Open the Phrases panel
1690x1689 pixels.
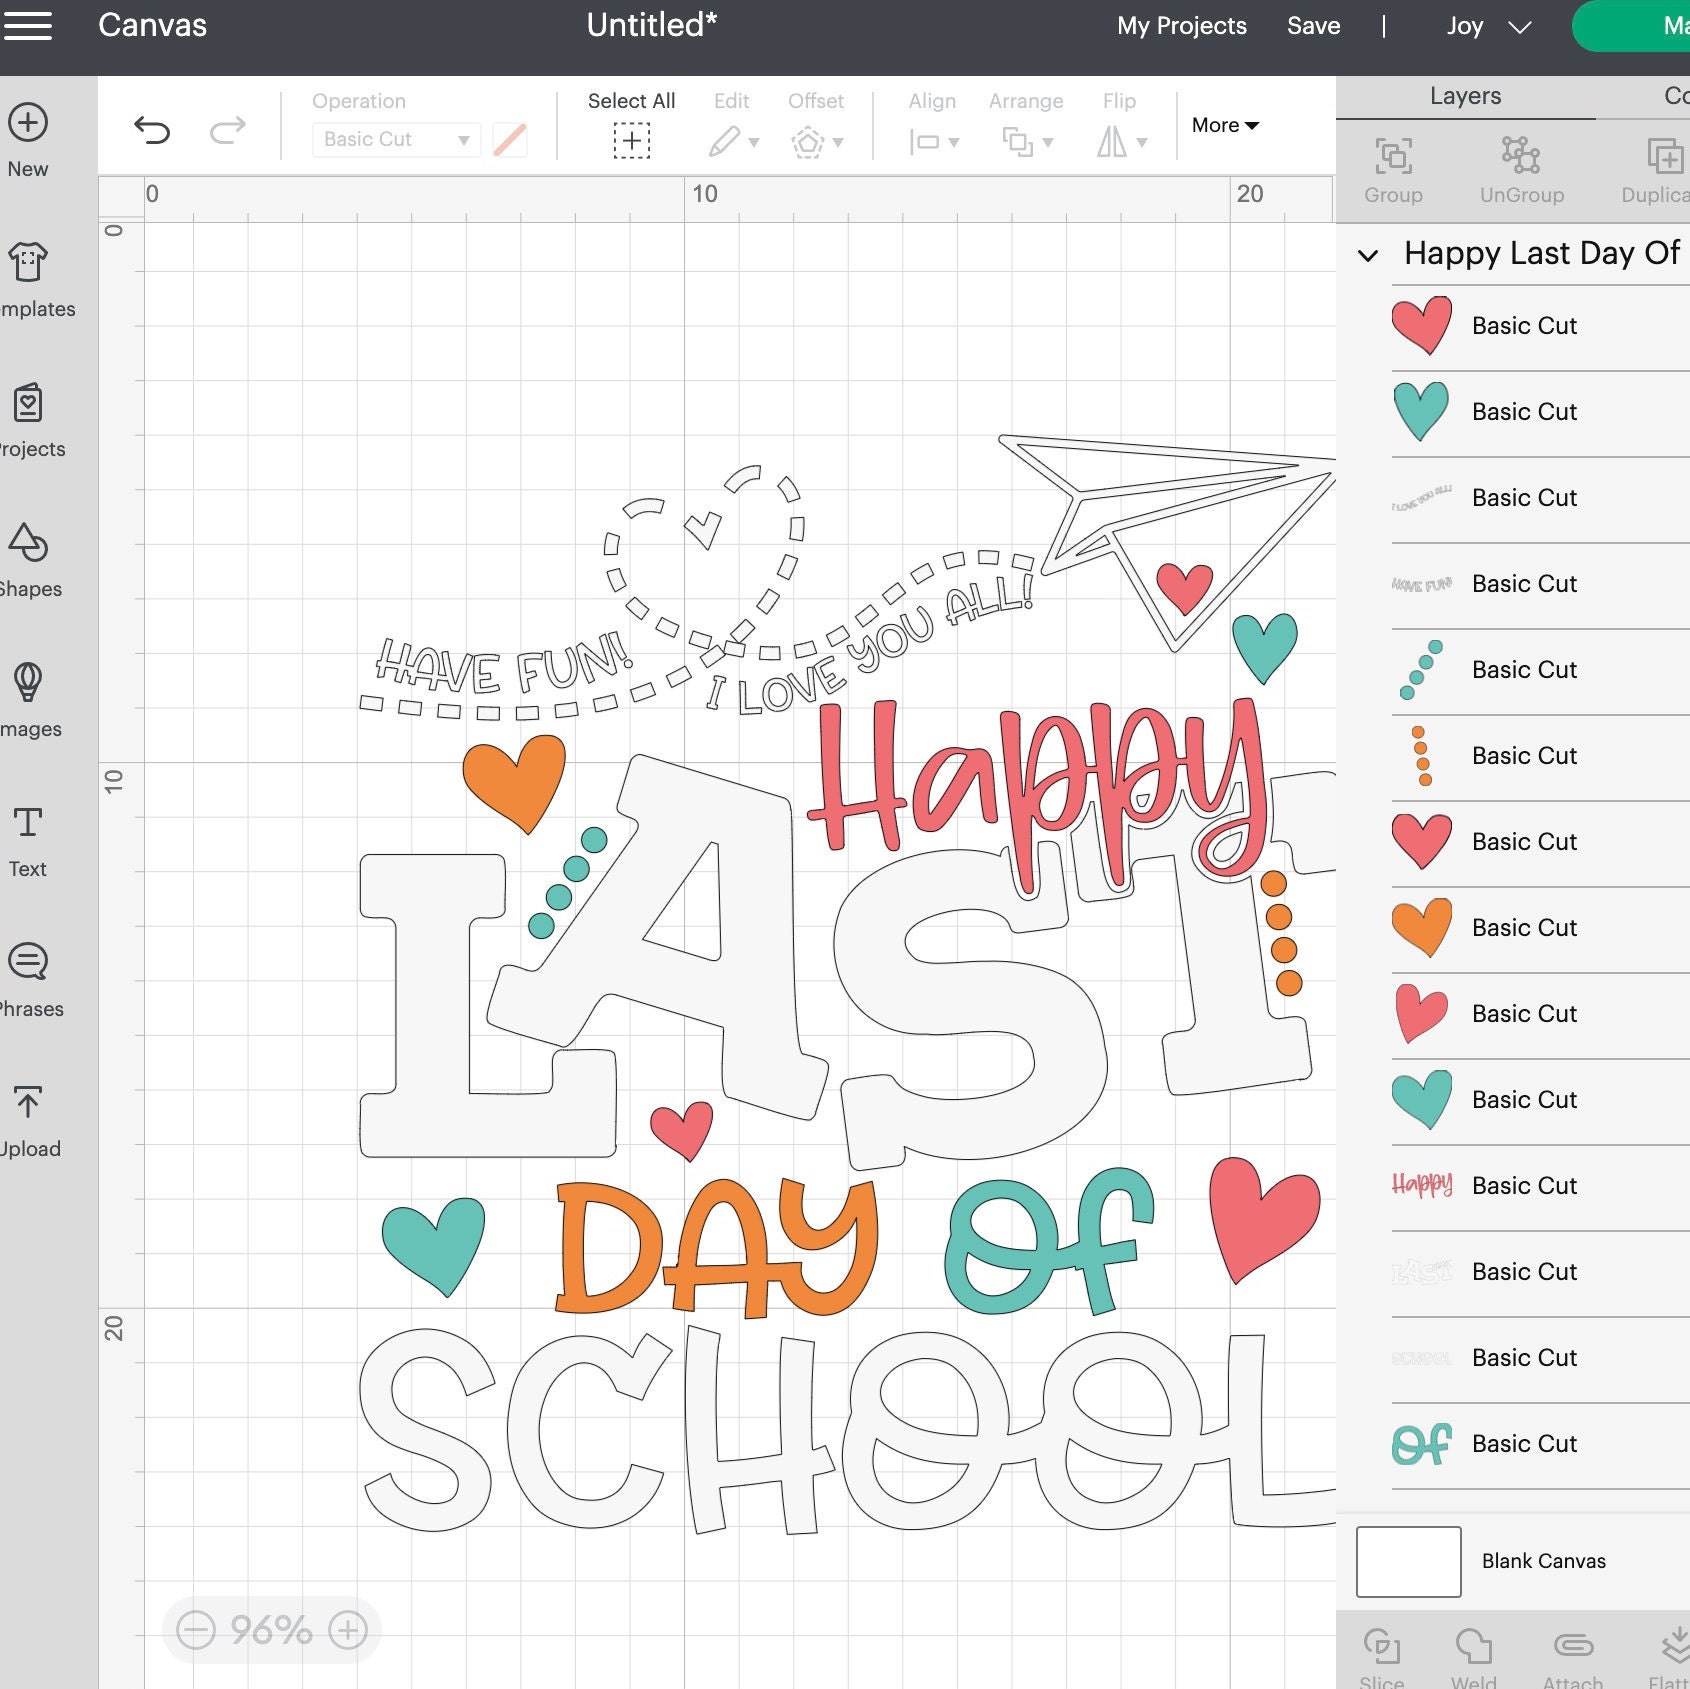(27, 978)
